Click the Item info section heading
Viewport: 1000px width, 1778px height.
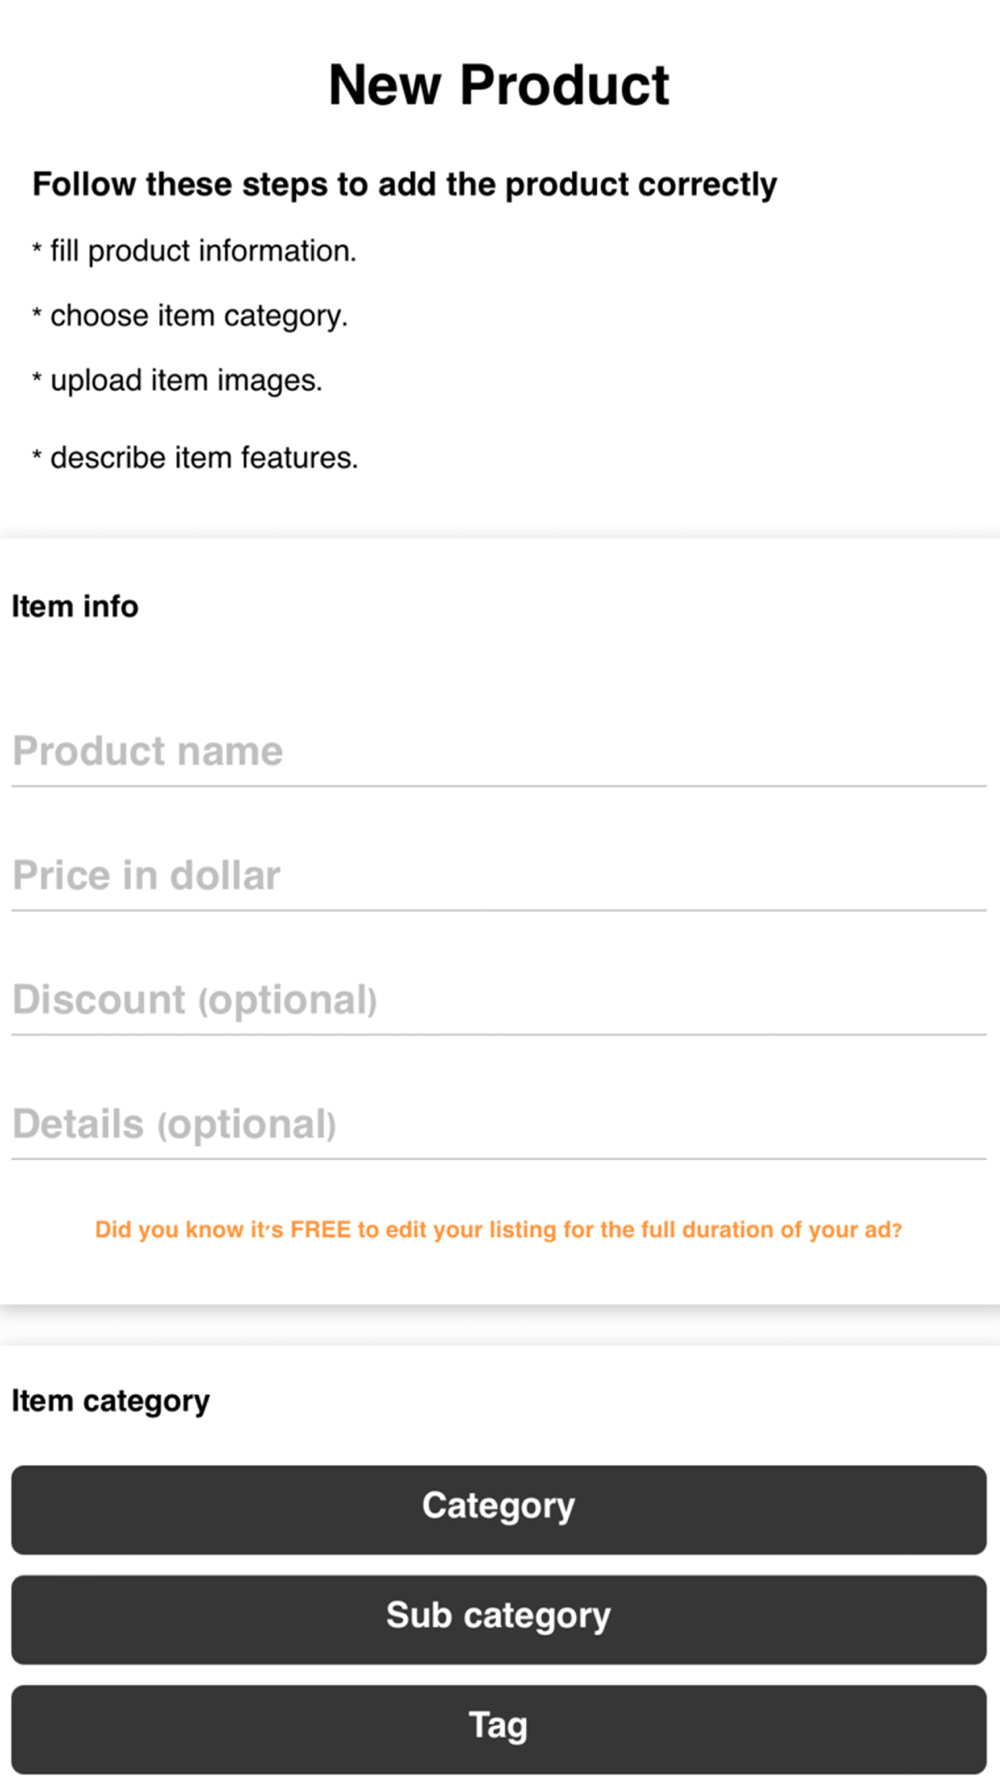[75, 606]
